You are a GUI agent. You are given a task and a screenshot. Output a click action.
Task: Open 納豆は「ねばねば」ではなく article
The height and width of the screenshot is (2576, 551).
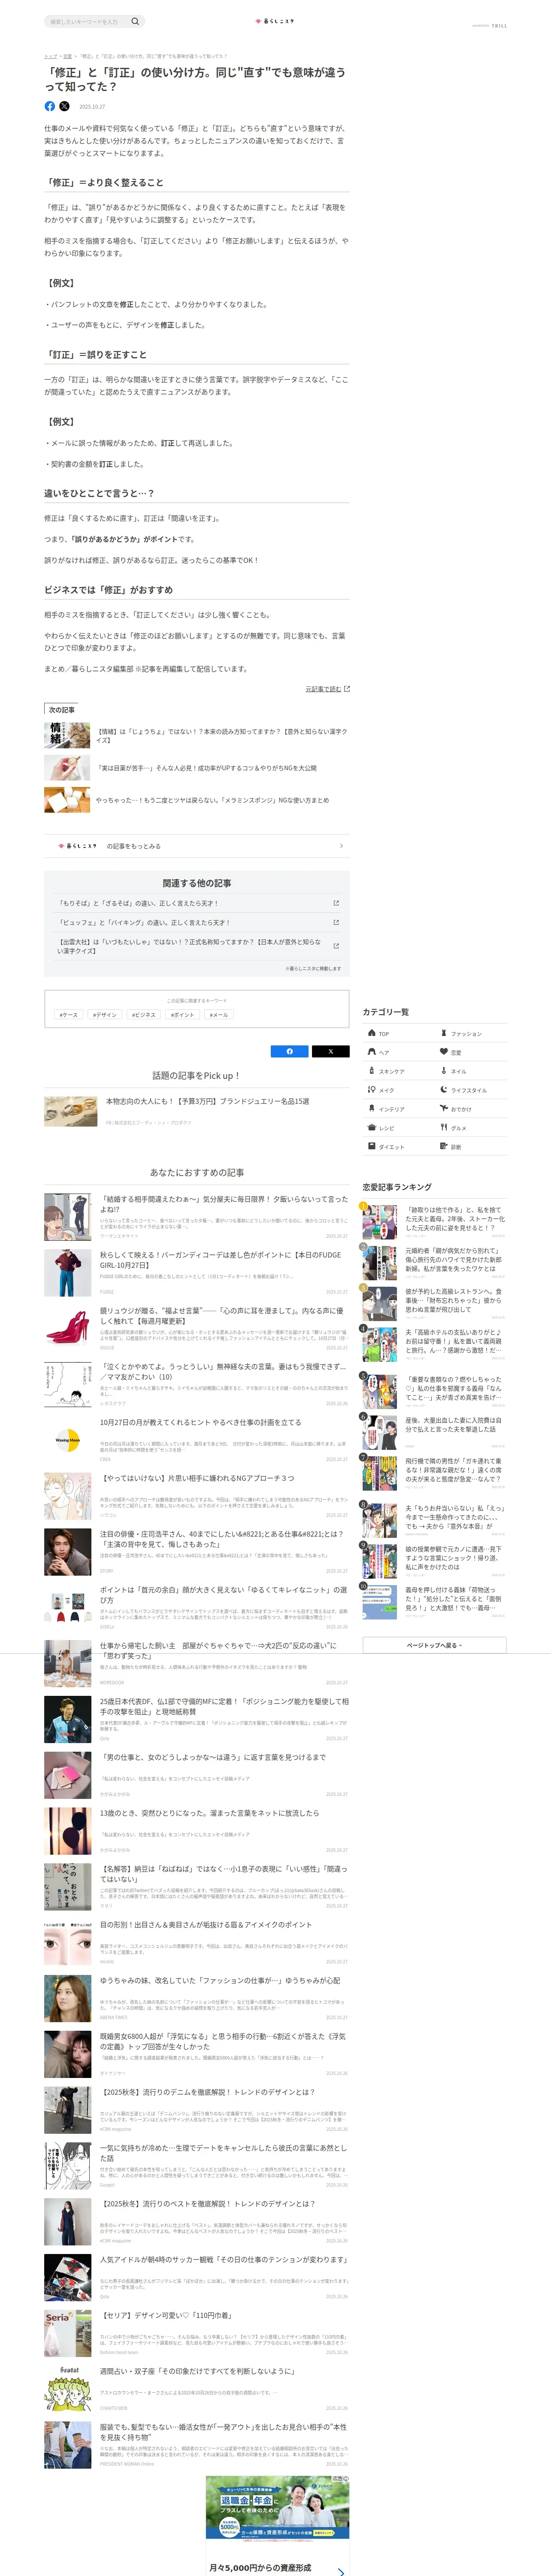click(224, 1874)
